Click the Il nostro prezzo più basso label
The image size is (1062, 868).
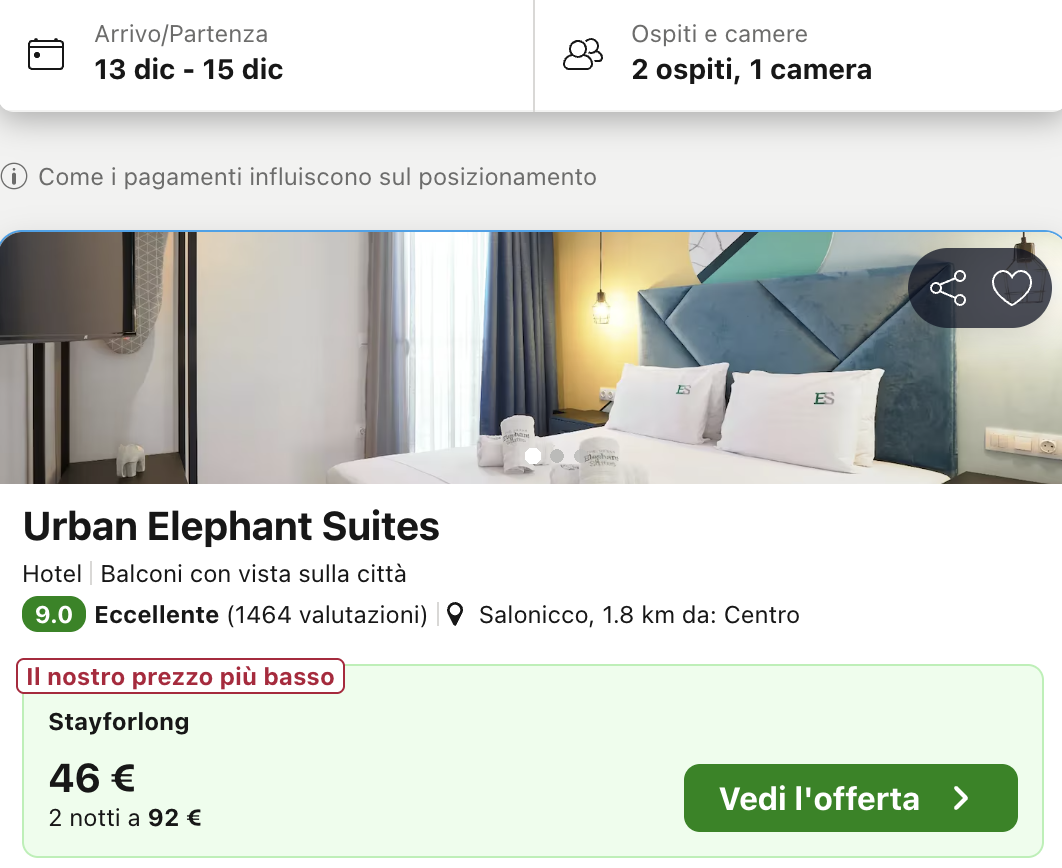tap(181, 677)
